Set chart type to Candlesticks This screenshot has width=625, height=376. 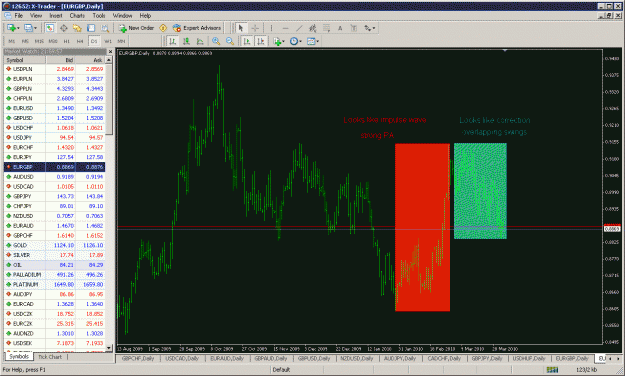pos(186,41)
